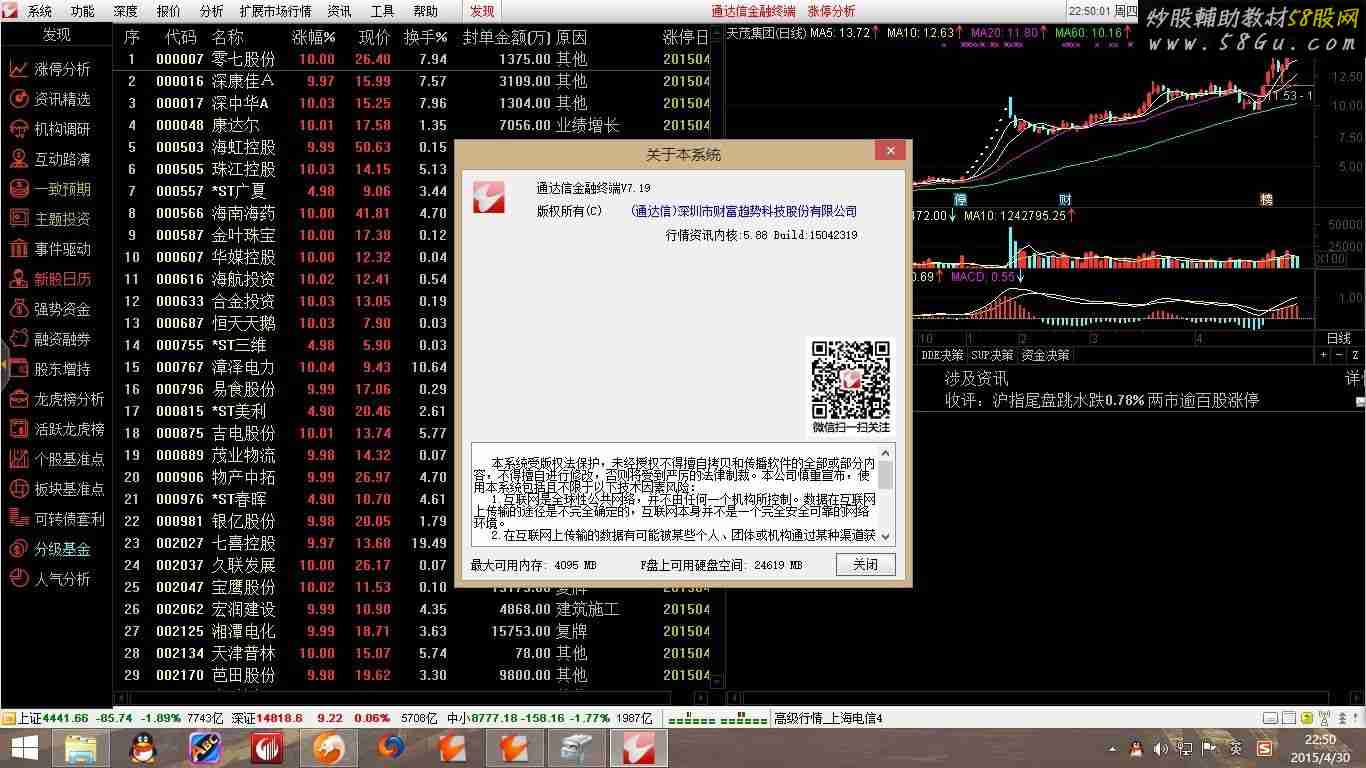Click the volume icon in system tray
The image size is (1366, 768).
point(1160,748)
